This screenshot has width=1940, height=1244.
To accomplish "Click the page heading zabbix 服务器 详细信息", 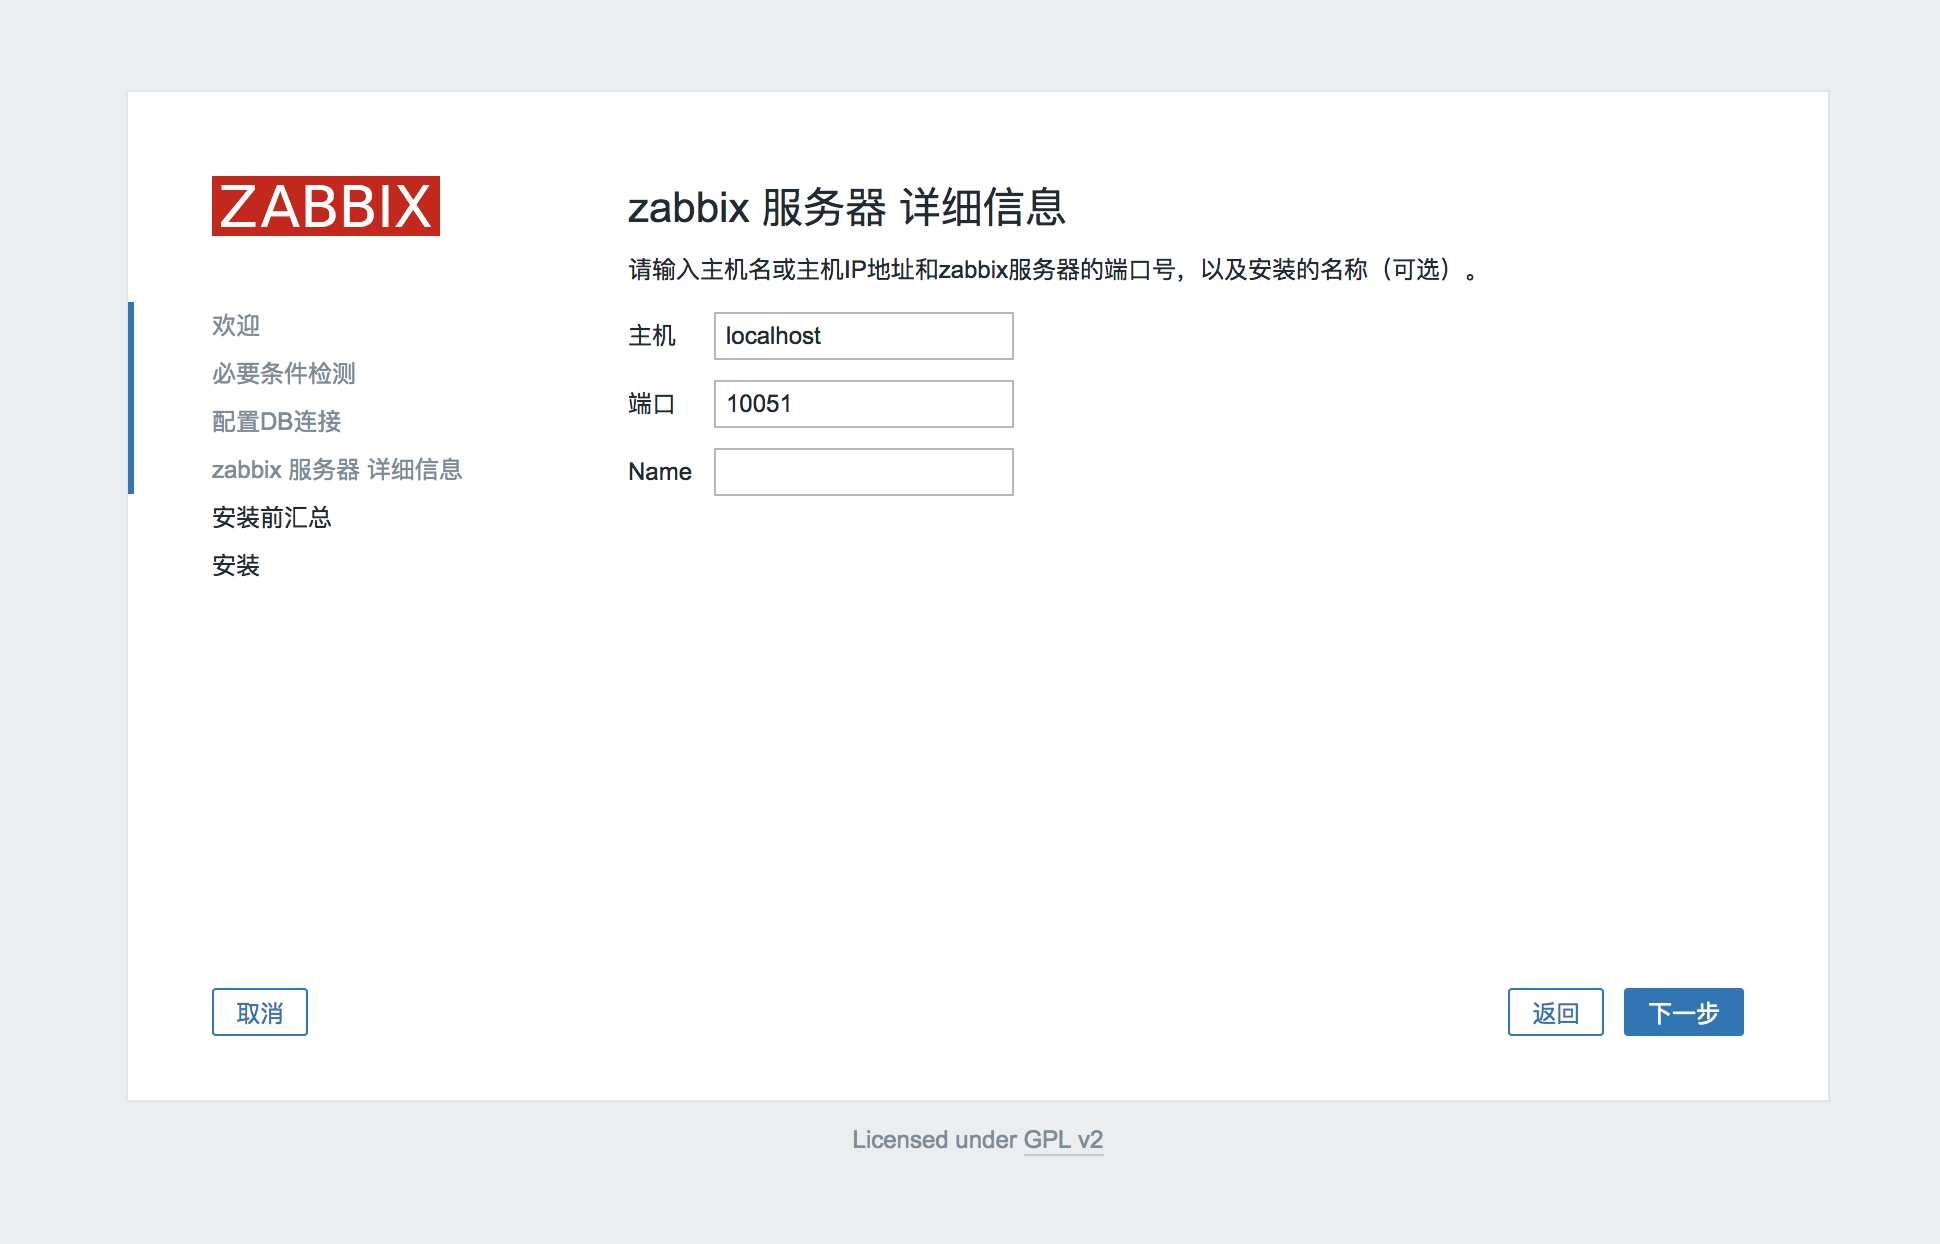I will pos(846,207).
